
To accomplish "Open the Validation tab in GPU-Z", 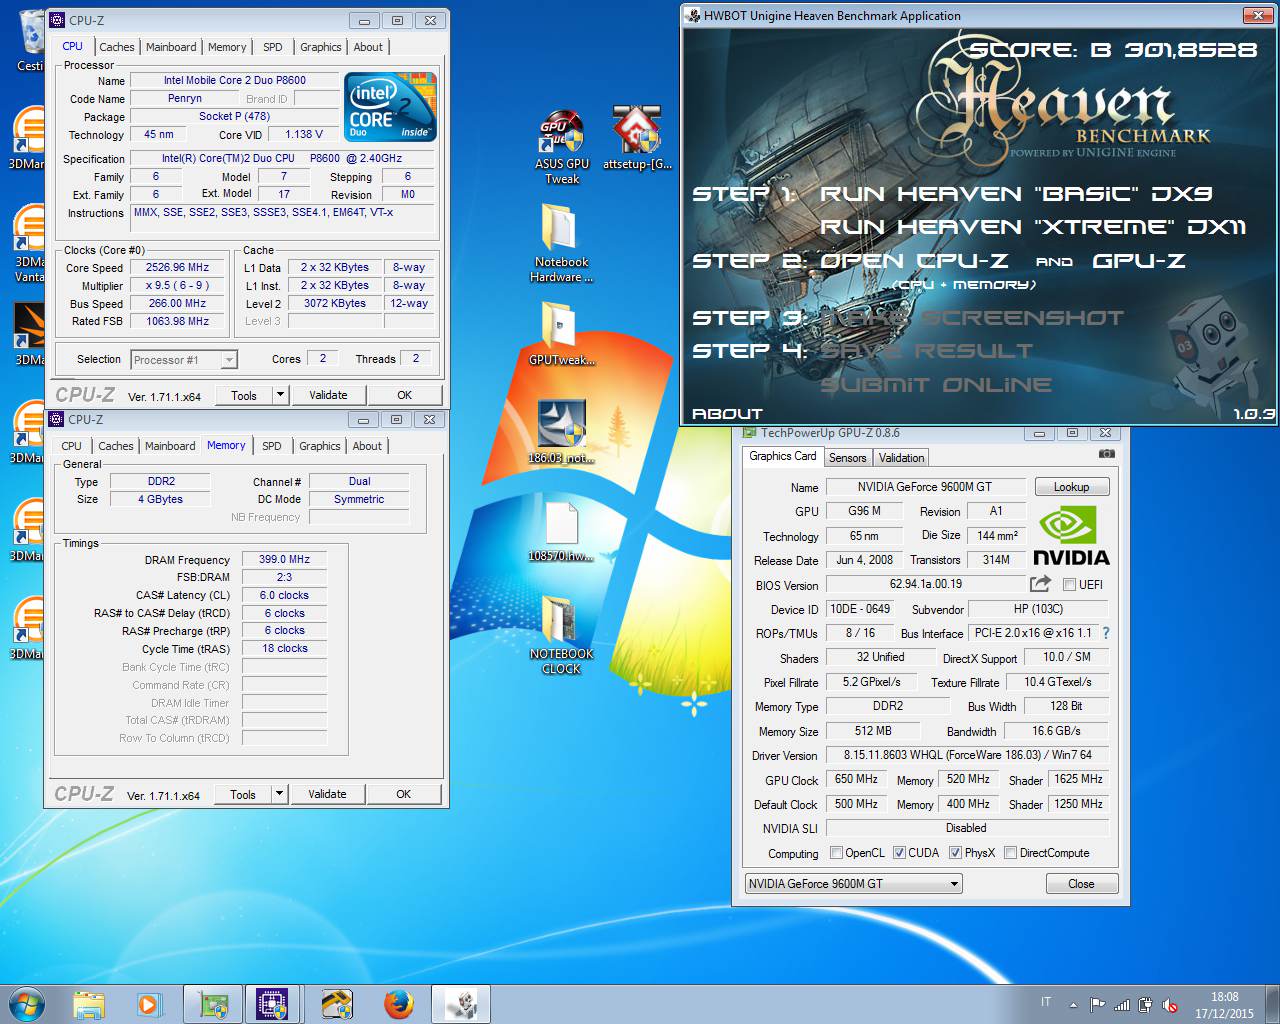I will 902,458.
